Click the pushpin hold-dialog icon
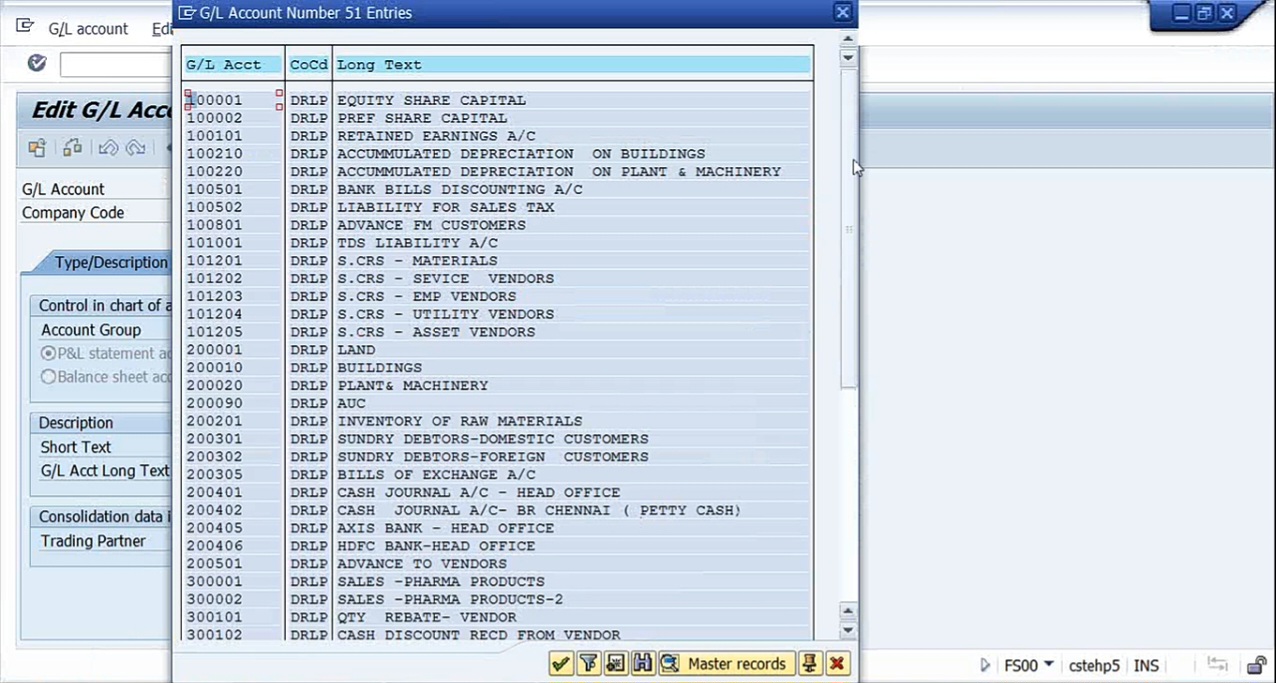This screenshot has height=683, width=1276. point(810,663)
